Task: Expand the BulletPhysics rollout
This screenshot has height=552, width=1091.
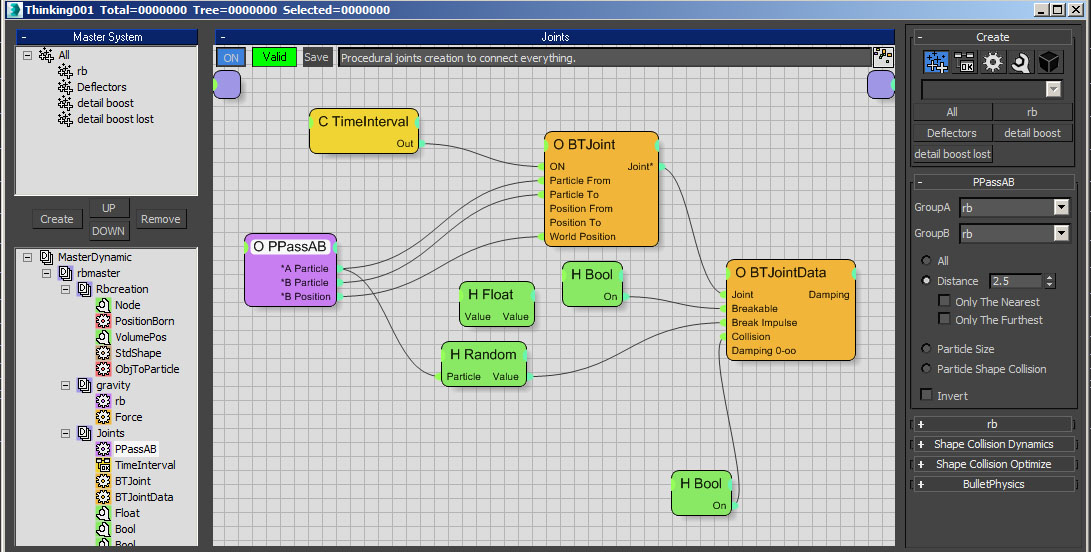Action: (992, 484)
